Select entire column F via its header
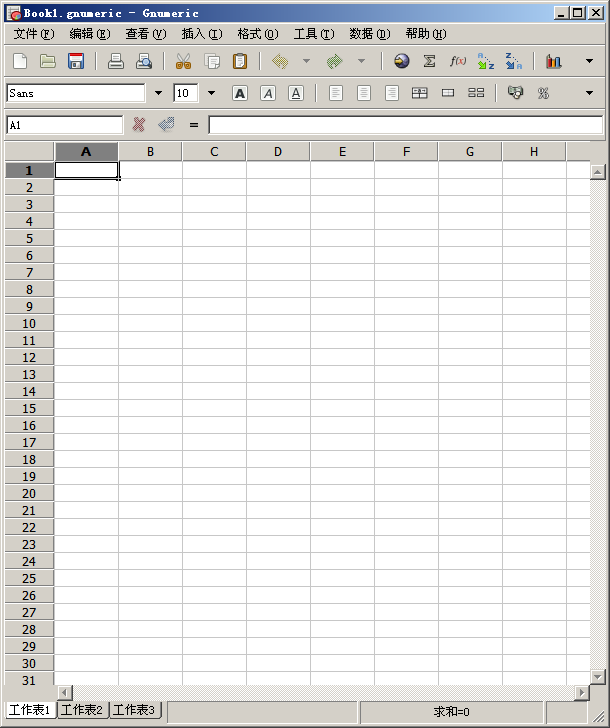This screenshot has width=610, height=728. coord(406,152)
